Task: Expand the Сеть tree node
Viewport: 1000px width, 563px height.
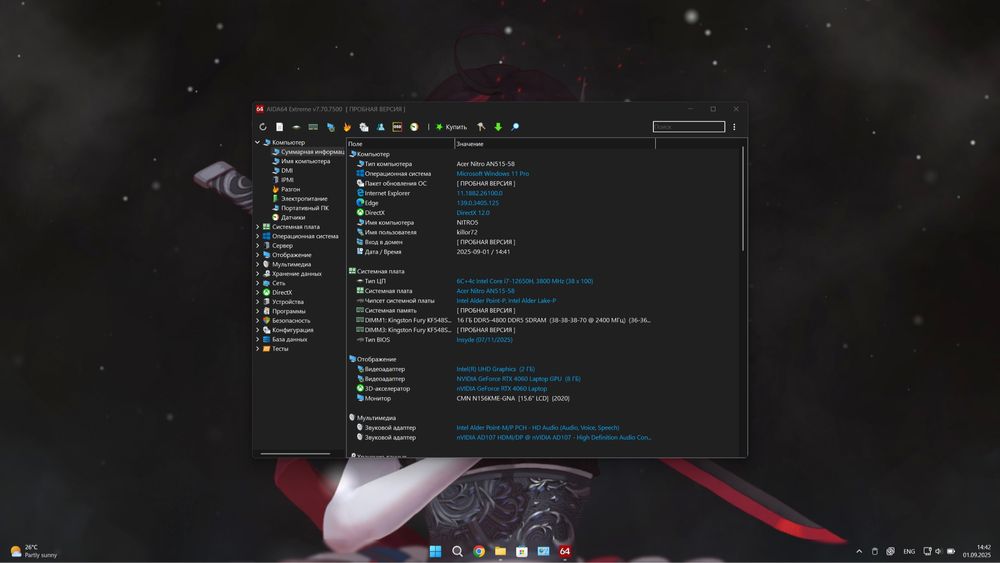Action: [x=258, y=282]
